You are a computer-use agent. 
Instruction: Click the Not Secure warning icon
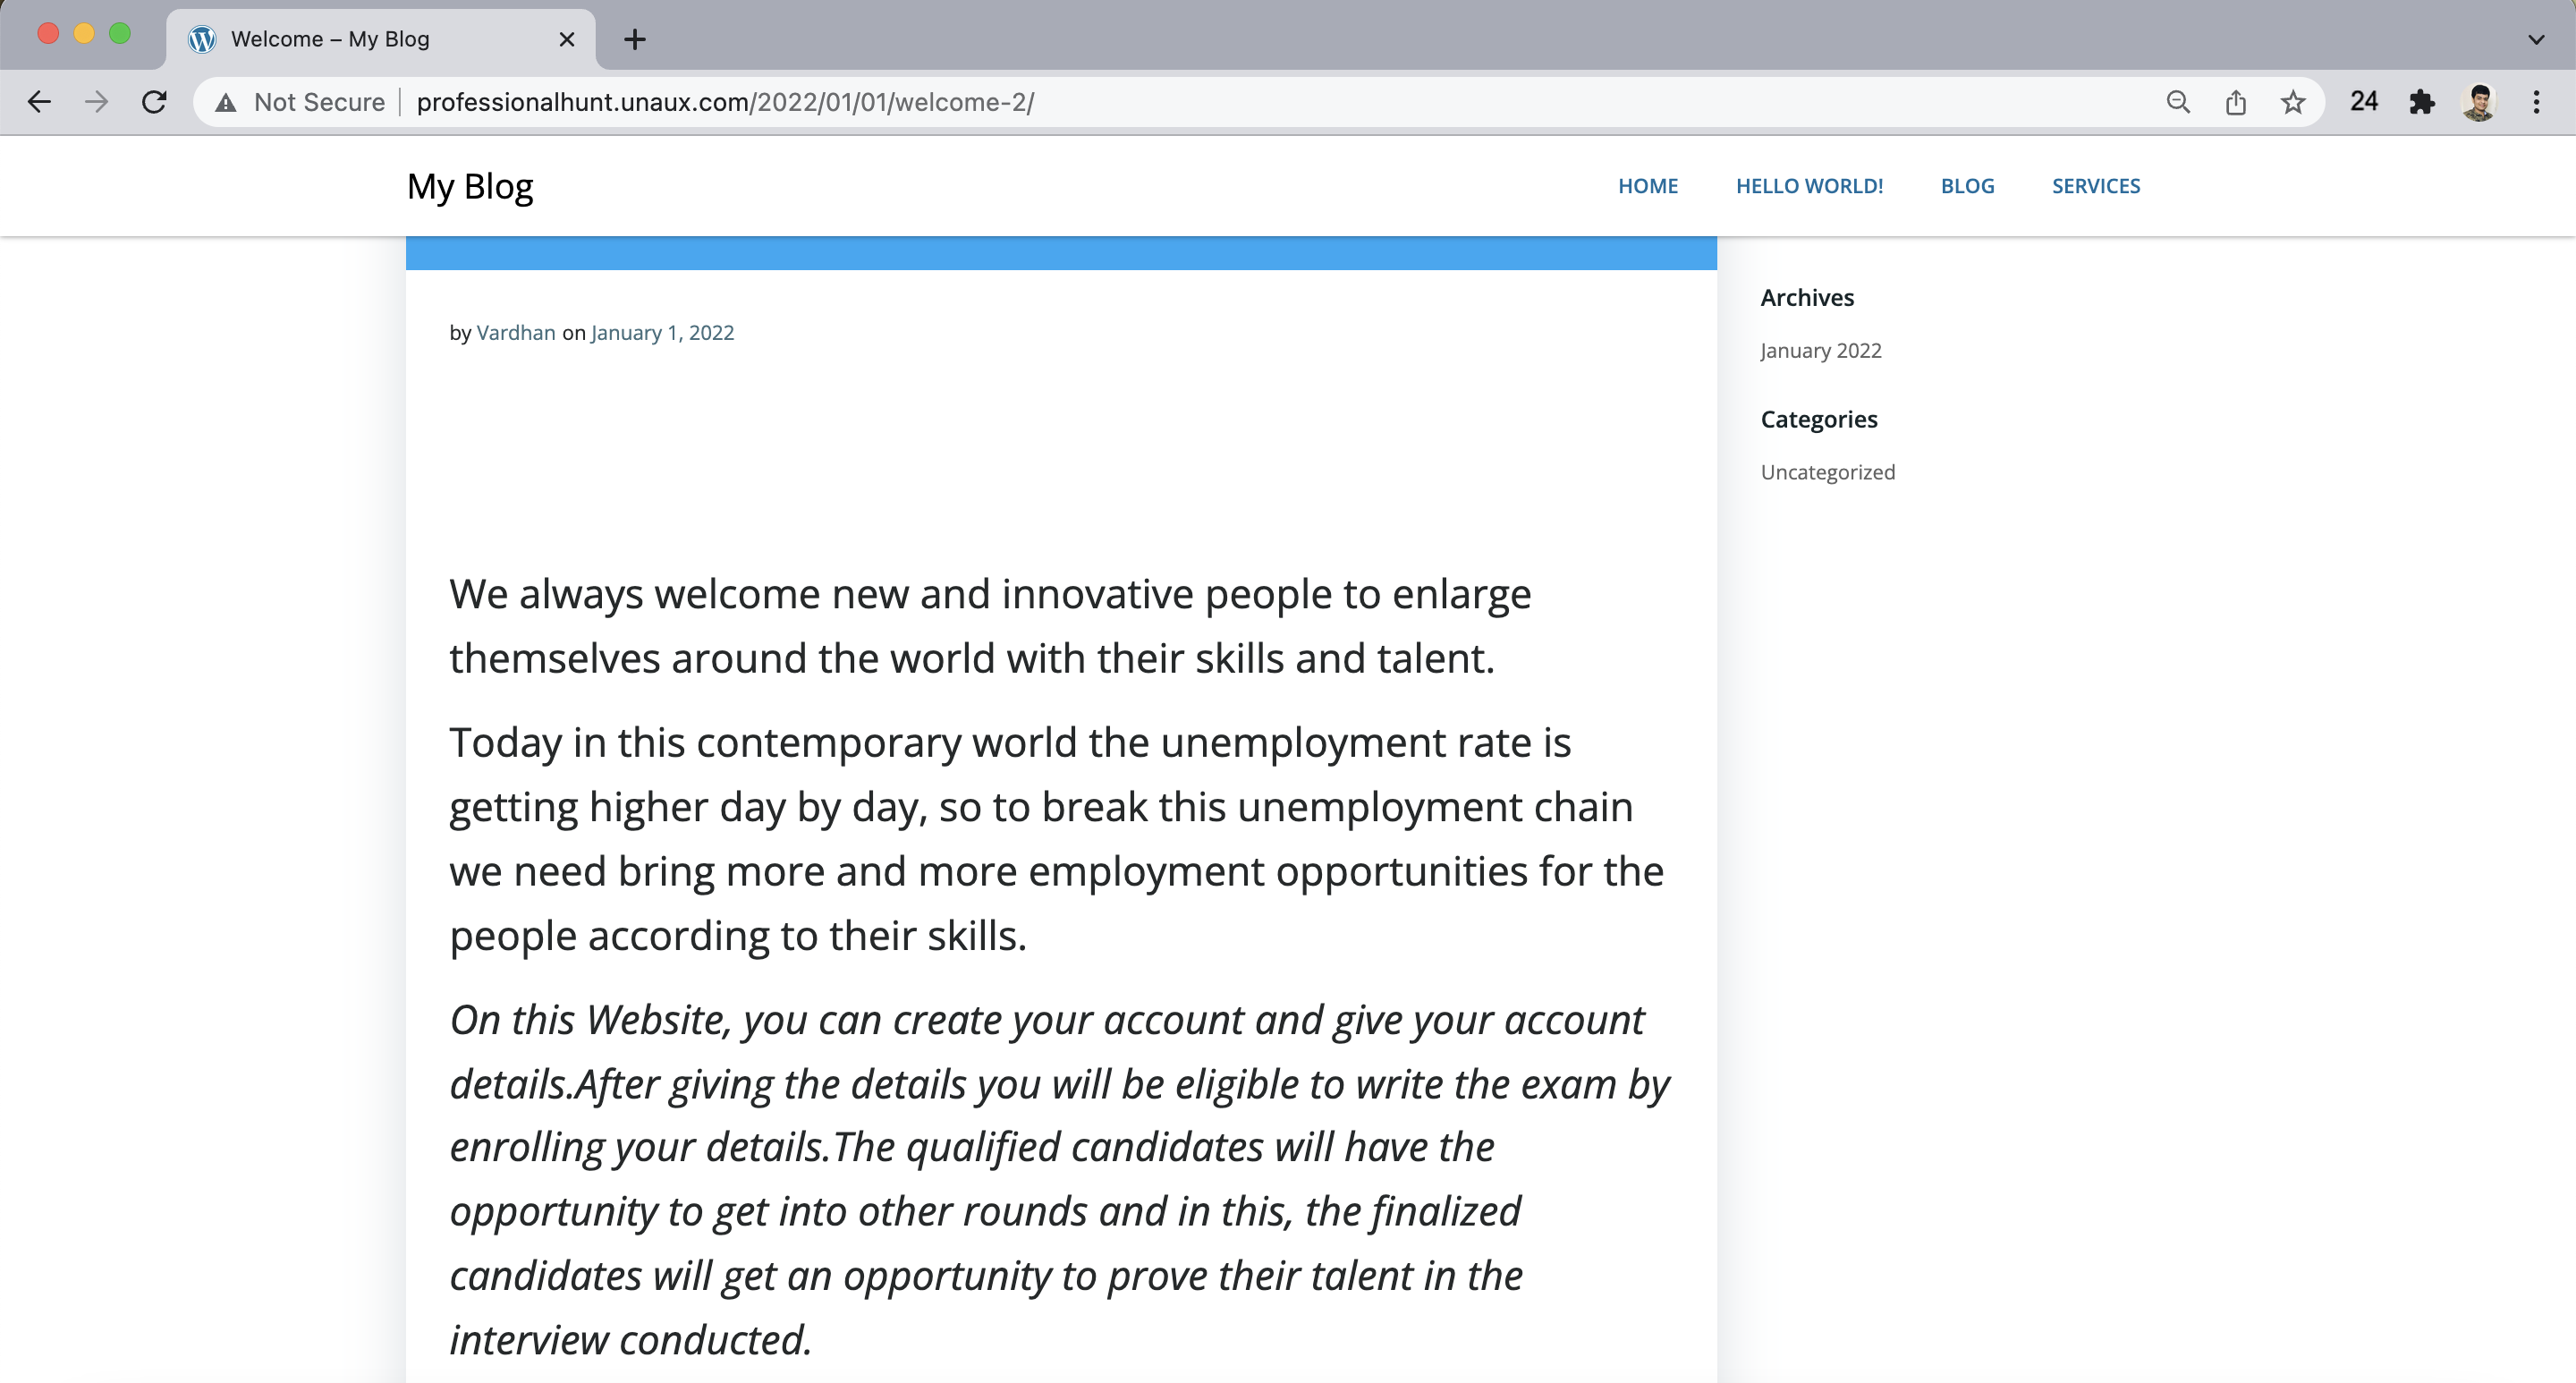[x=227, y=103]
